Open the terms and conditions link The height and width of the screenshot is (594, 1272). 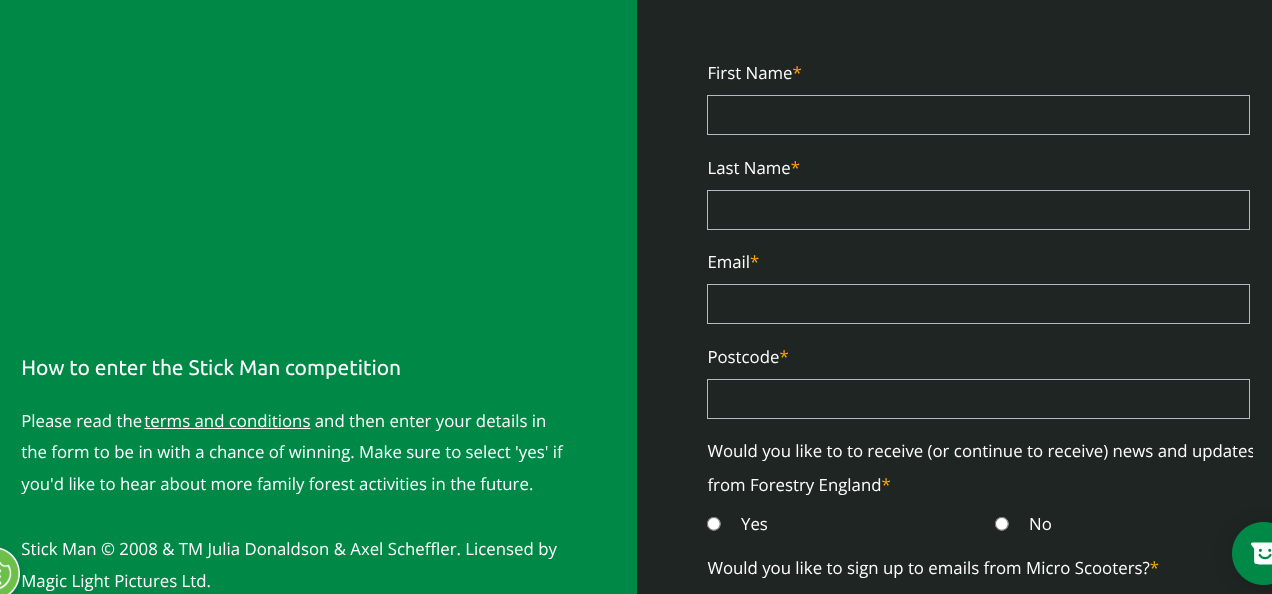point(227,421)
